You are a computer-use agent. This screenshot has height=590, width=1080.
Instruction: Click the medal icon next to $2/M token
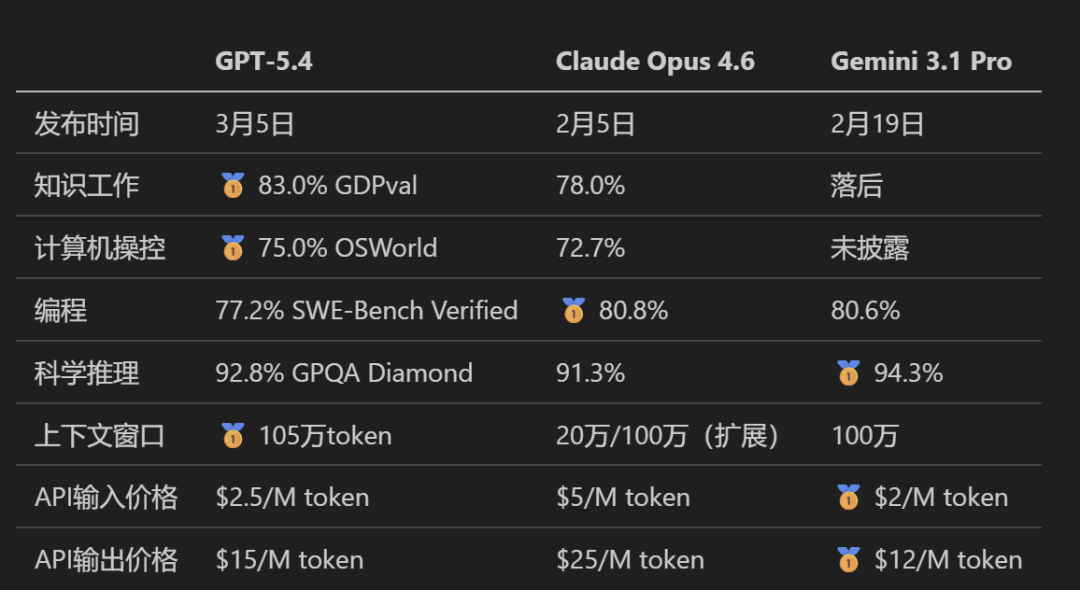pos(848,497)
